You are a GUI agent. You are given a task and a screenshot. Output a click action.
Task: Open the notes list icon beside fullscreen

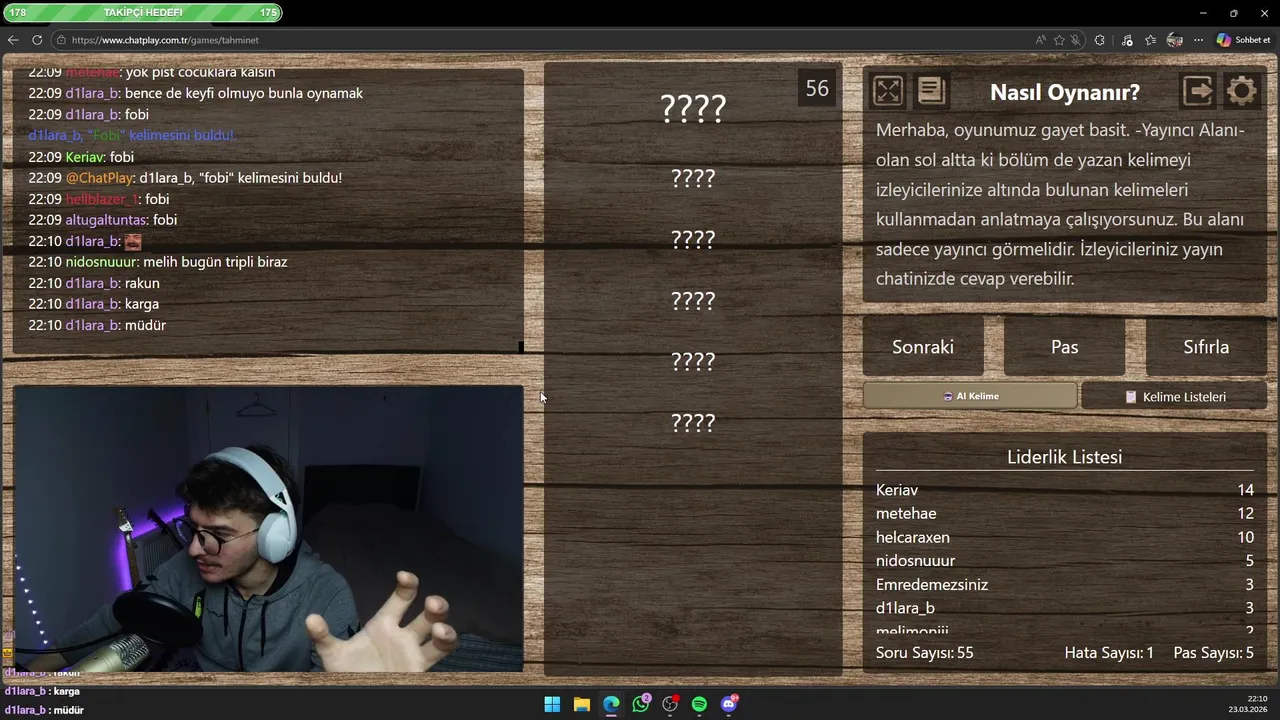pos(931,91)
